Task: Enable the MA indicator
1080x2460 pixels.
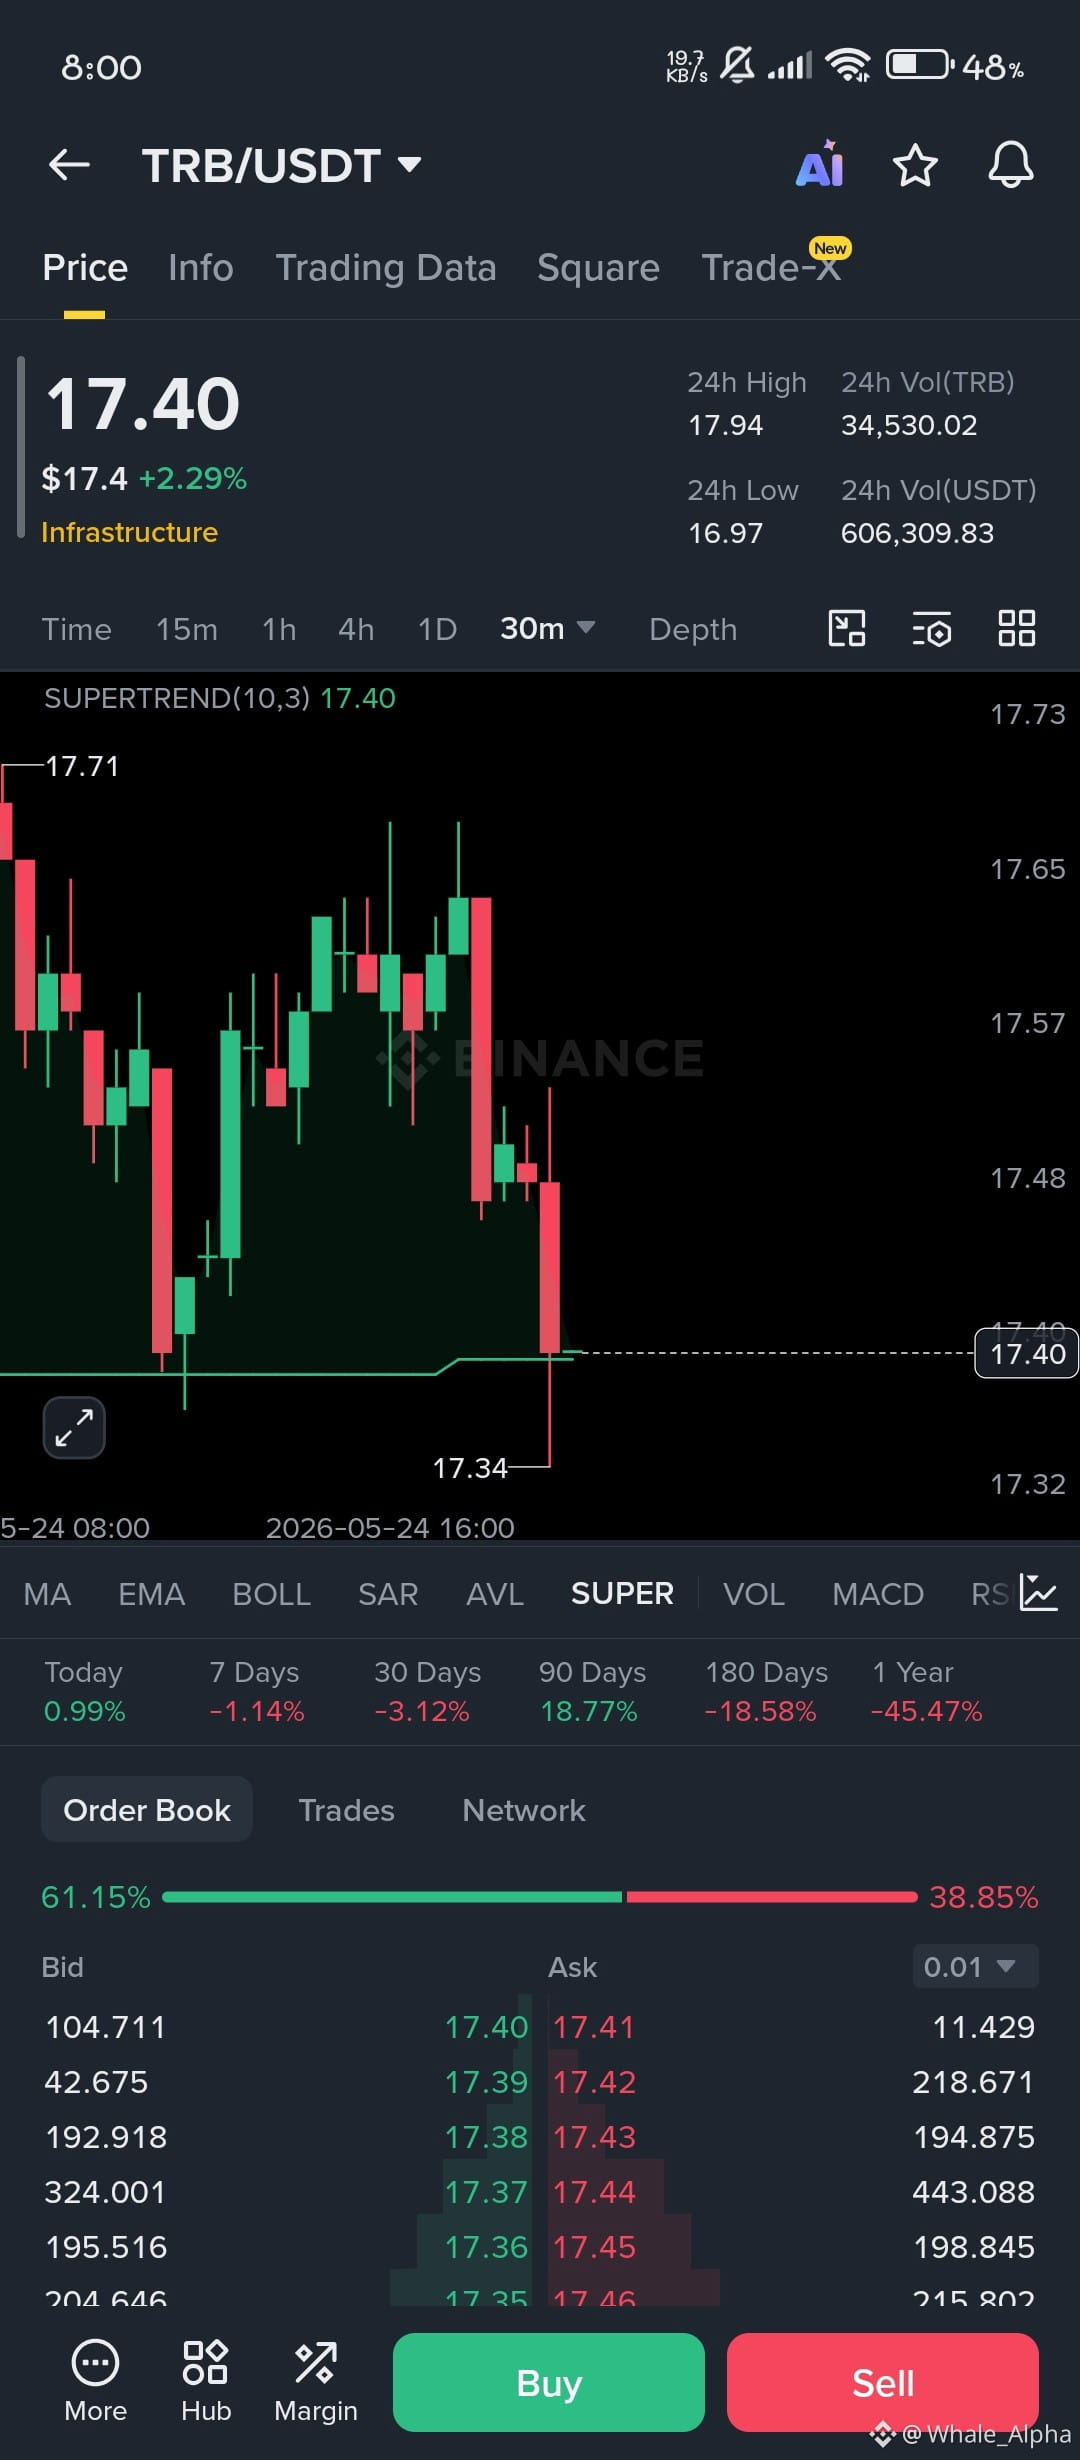Action: (47, 1593)
